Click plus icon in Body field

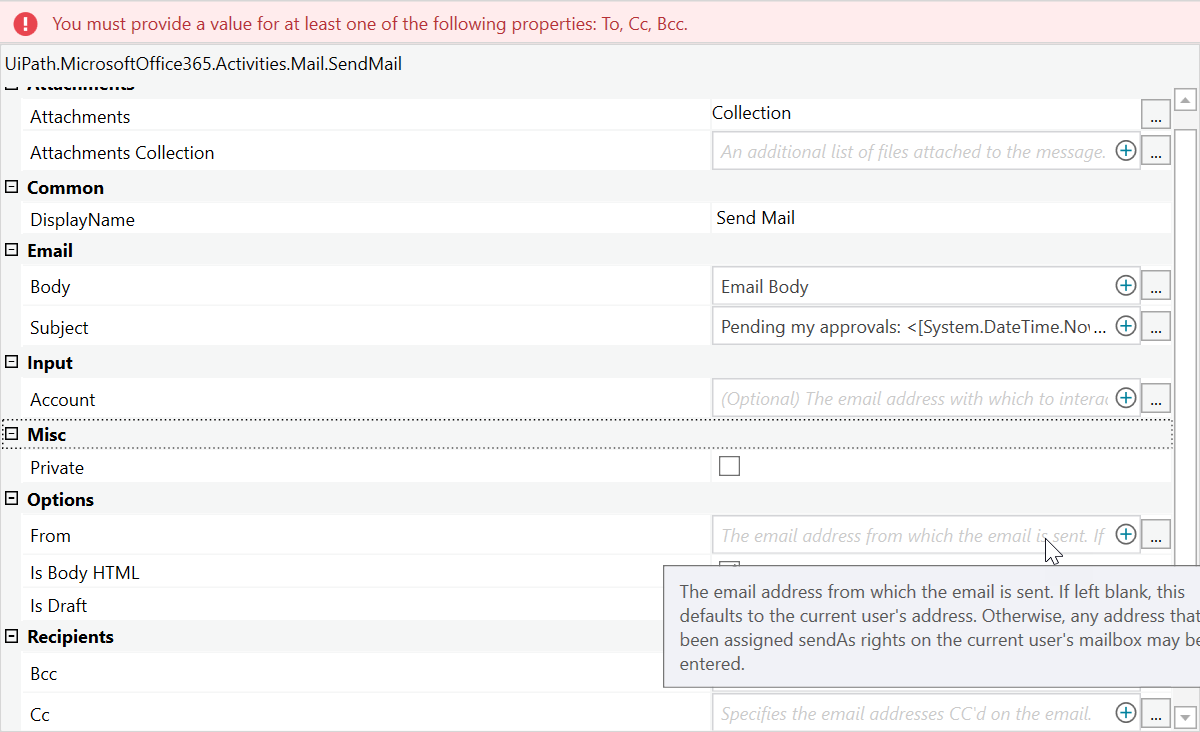click(x=1126, y=286)
